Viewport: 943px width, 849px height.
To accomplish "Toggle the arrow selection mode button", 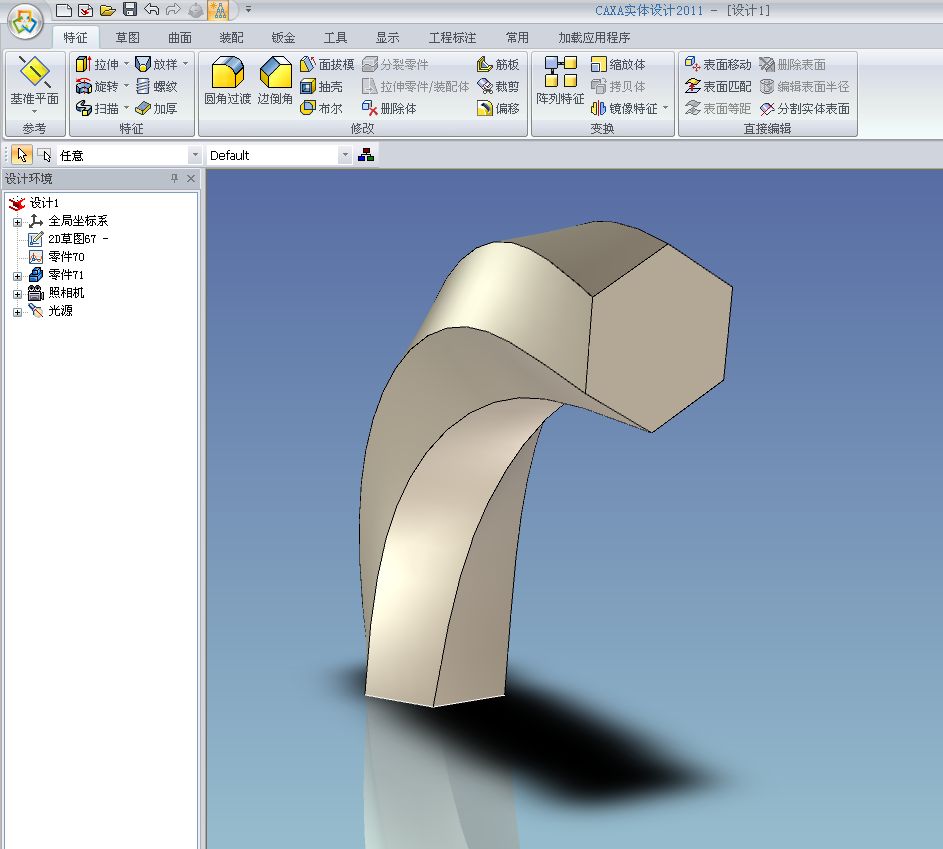I will pyautogui.click(x=22, y=155).
